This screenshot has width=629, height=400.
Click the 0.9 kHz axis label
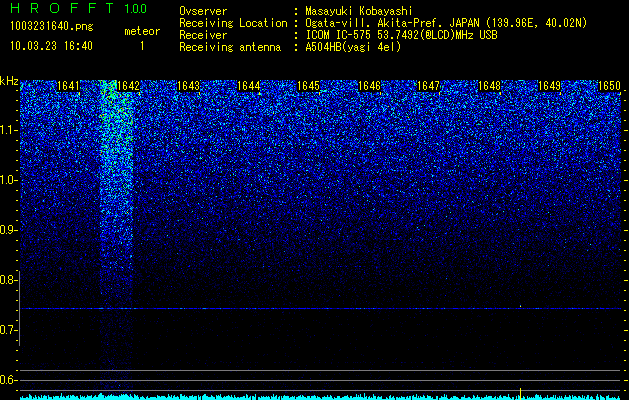(8, 230)
